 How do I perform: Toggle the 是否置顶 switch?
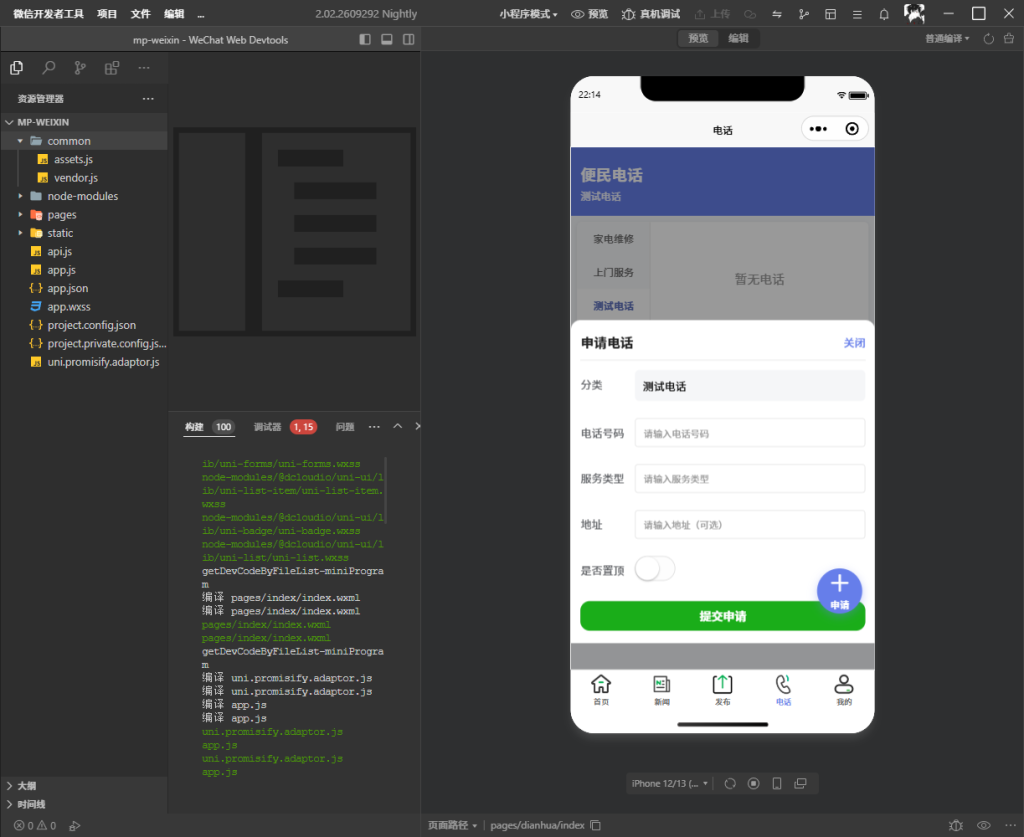[655, 569]
